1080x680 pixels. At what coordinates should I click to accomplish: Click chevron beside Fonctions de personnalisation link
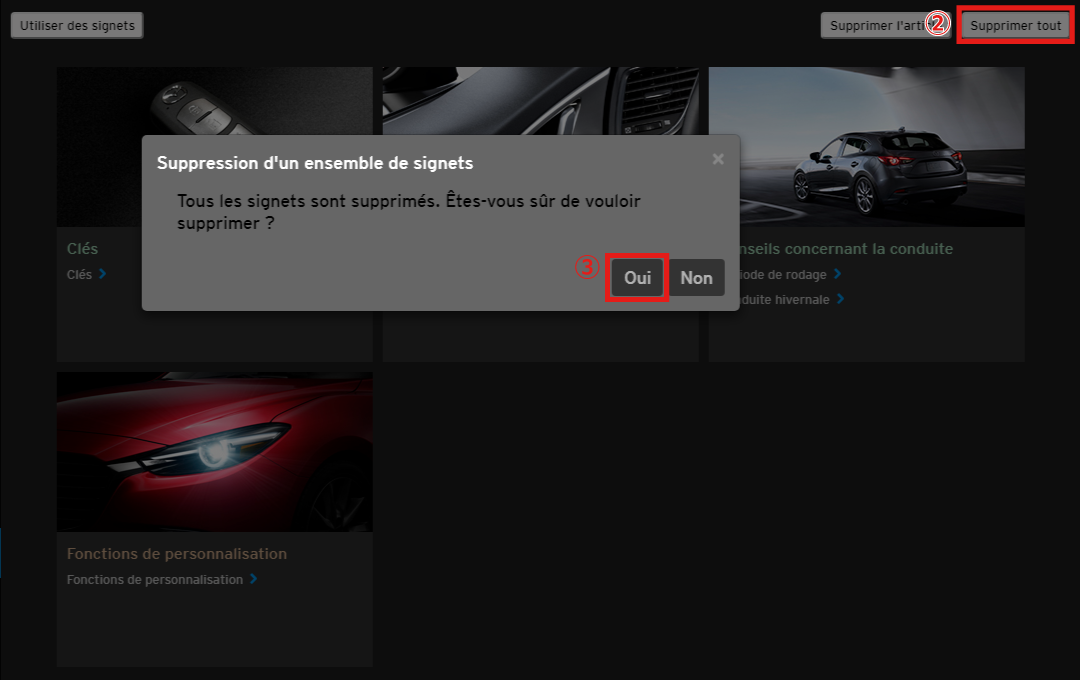click(x=254, y=579)
